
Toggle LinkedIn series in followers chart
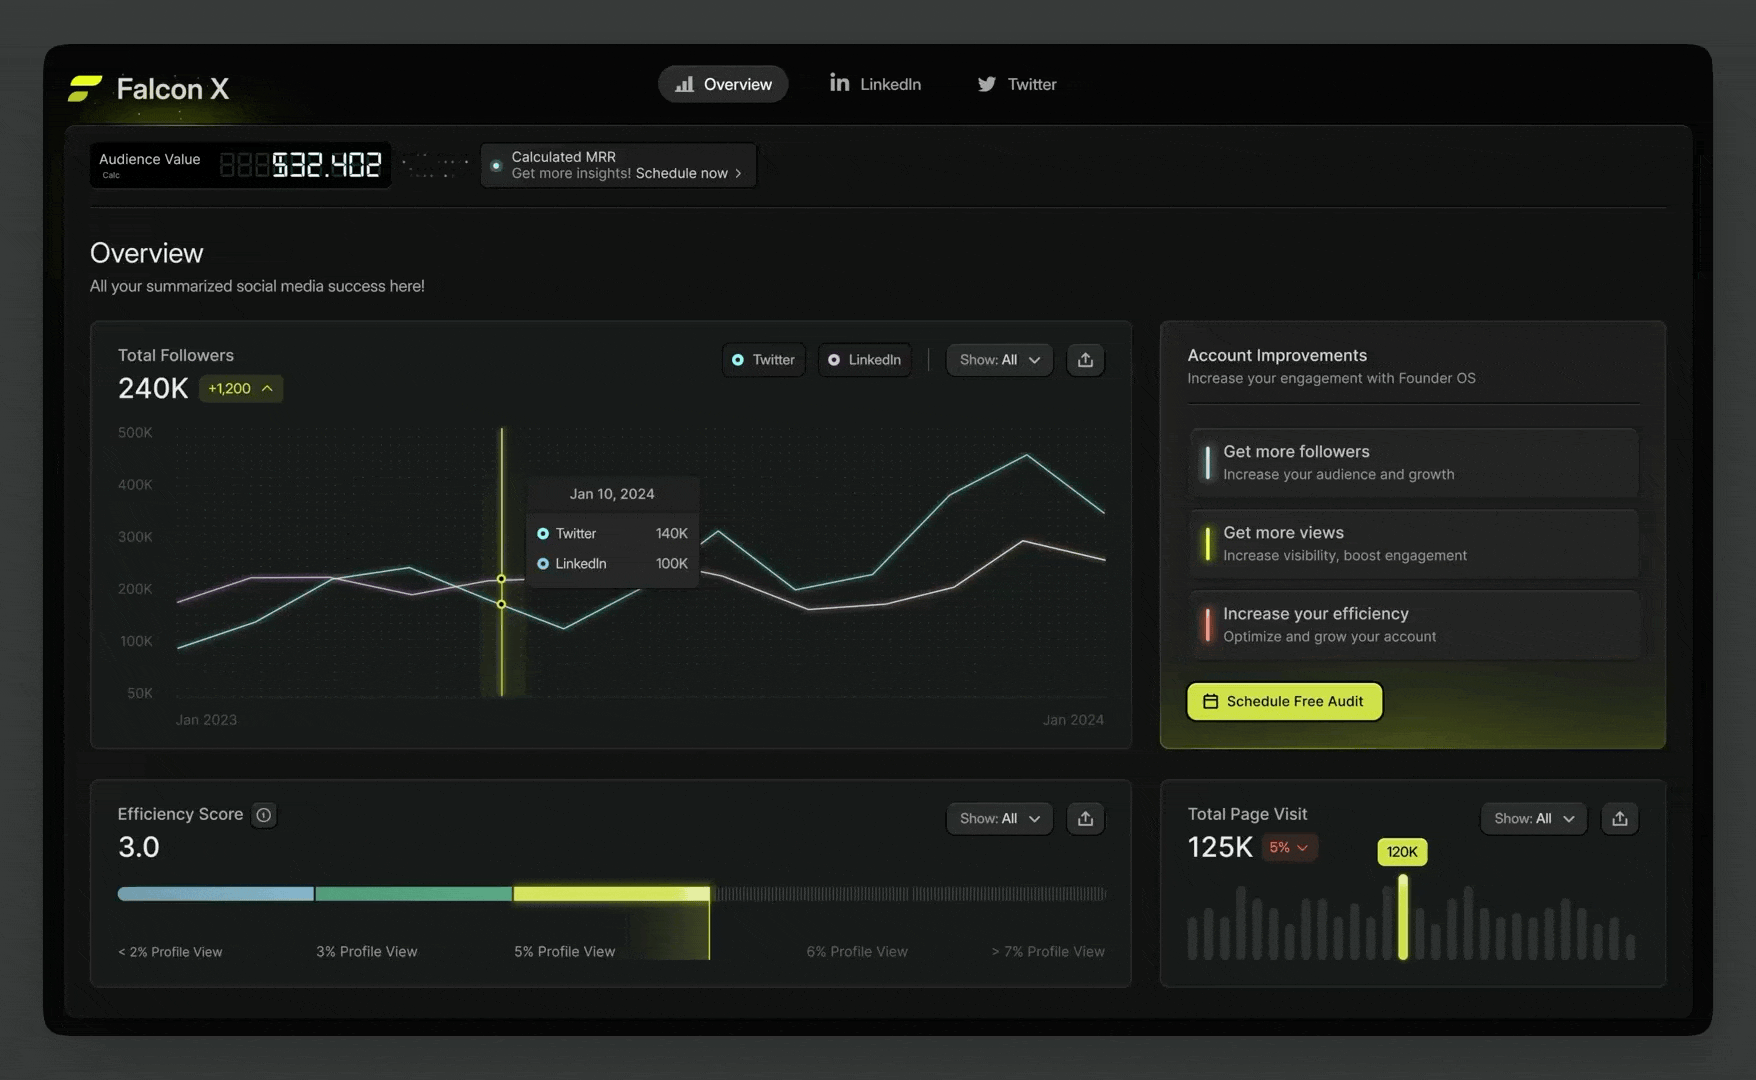[x=865, y=360]
